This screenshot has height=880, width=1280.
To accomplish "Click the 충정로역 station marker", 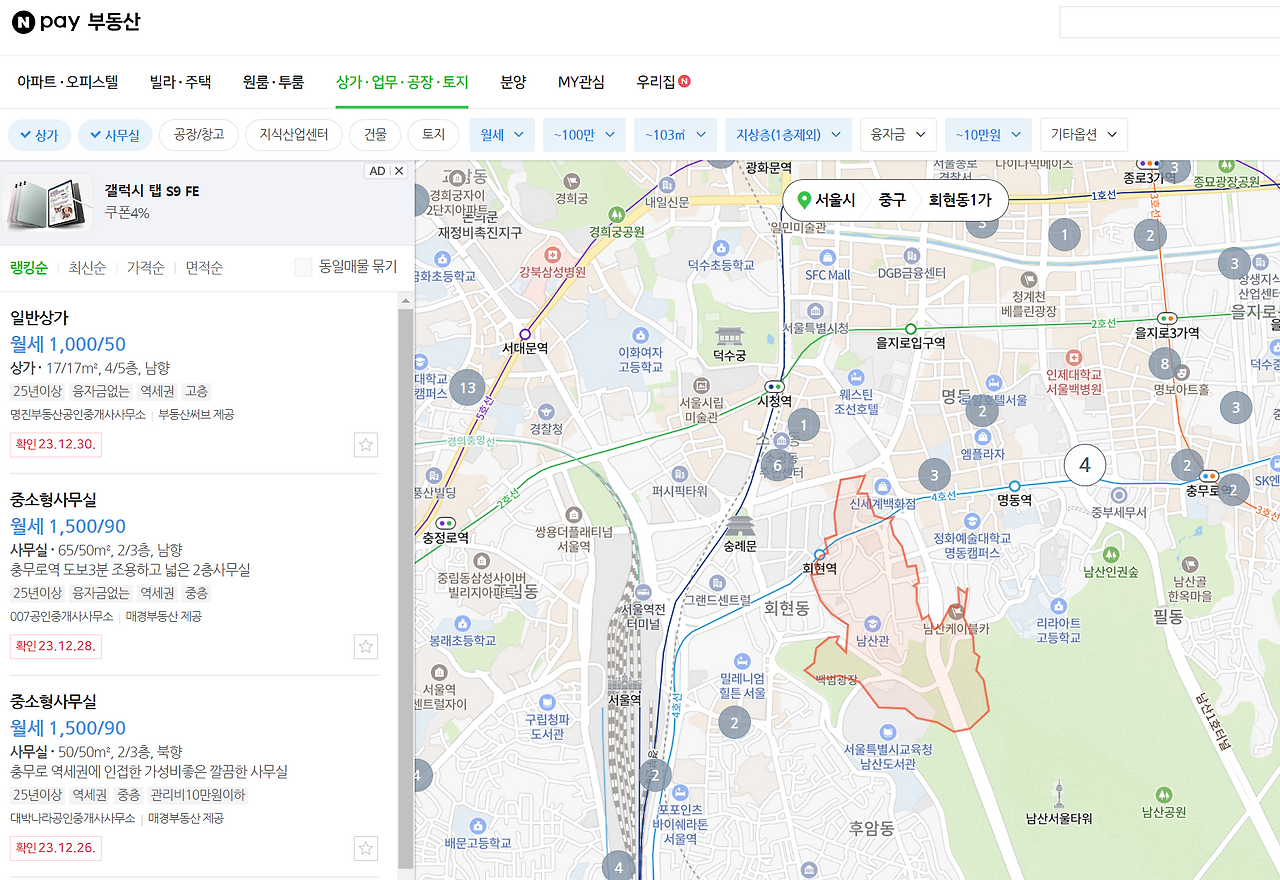I will coord(446,523).
